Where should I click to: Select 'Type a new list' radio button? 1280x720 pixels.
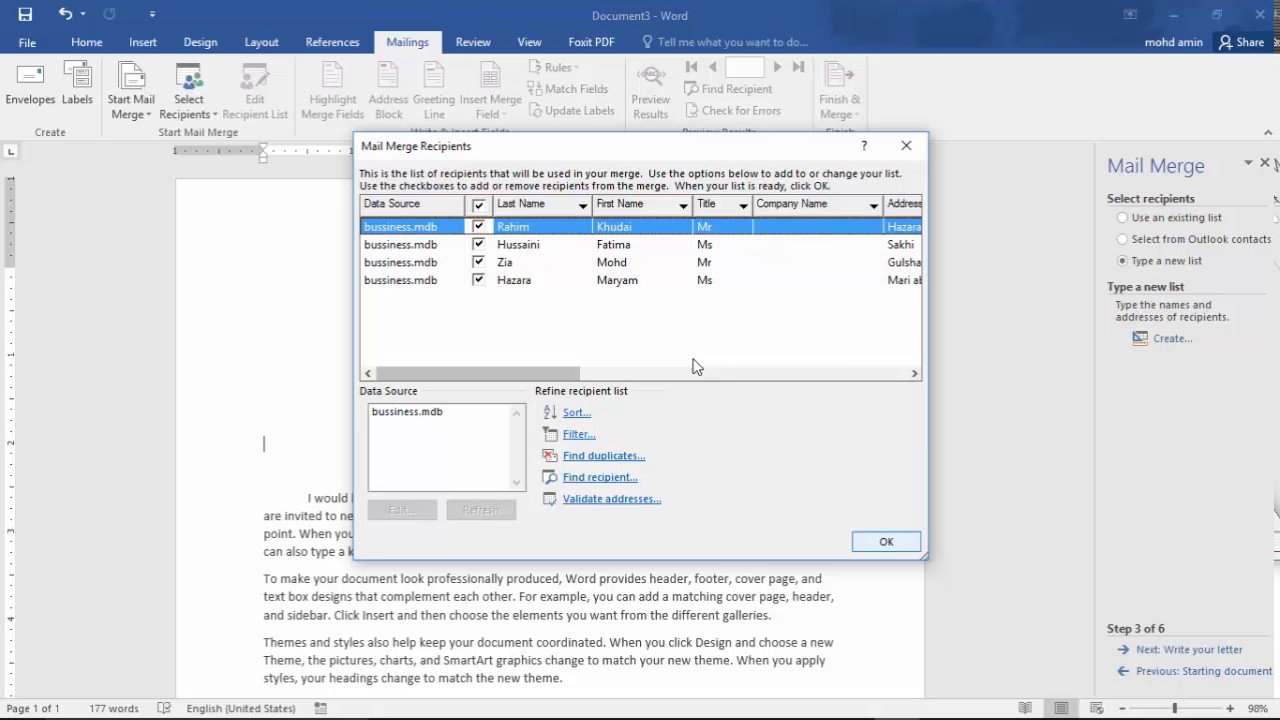(1123, 261)
